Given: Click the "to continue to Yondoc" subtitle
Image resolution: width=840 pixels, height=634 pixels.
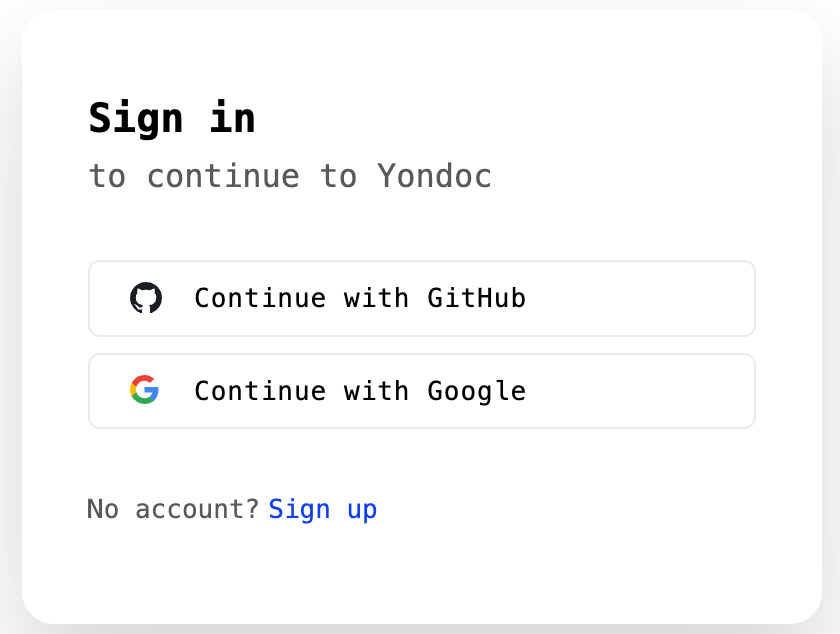Looking at the screenshot, I should pos(290,176).
